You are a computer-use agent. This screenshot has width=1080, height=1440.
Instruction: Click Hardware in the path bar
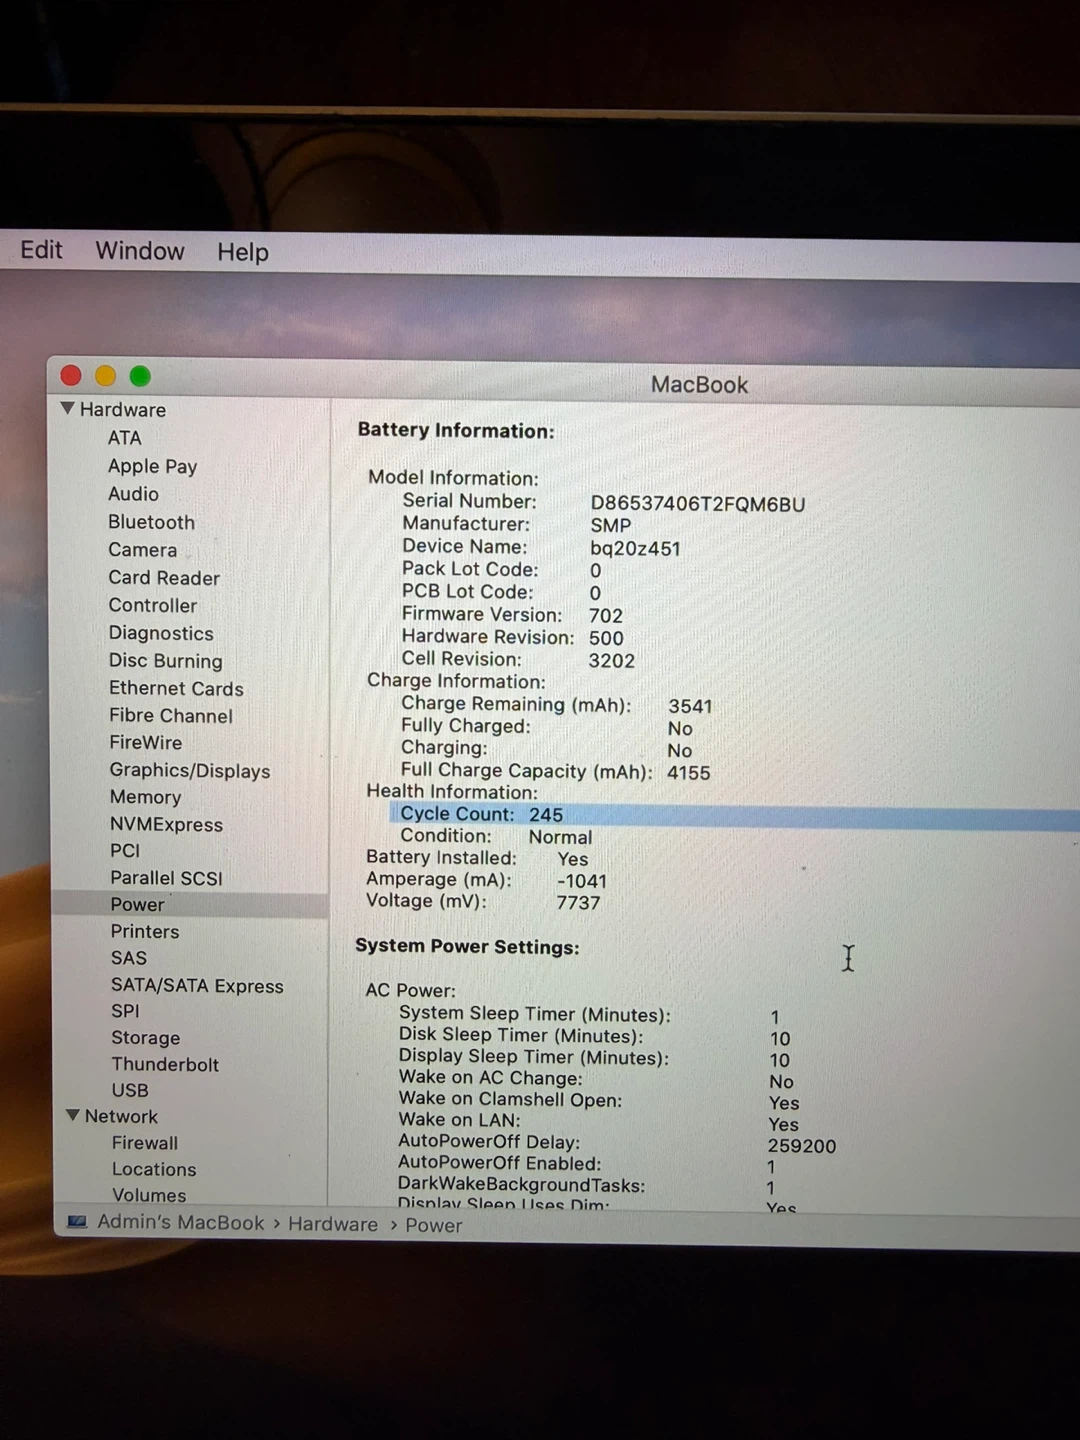pos(333,1224)
